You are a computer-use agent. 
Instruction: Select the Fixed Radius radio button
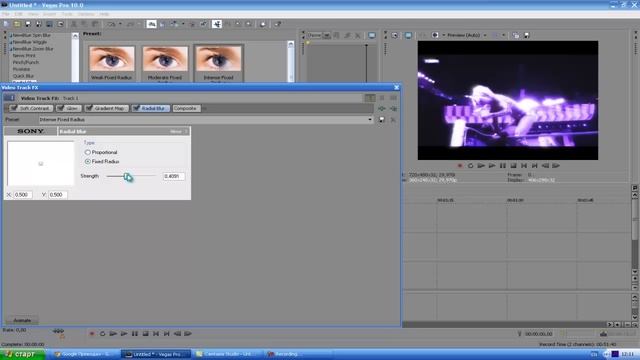coord(87,162)
